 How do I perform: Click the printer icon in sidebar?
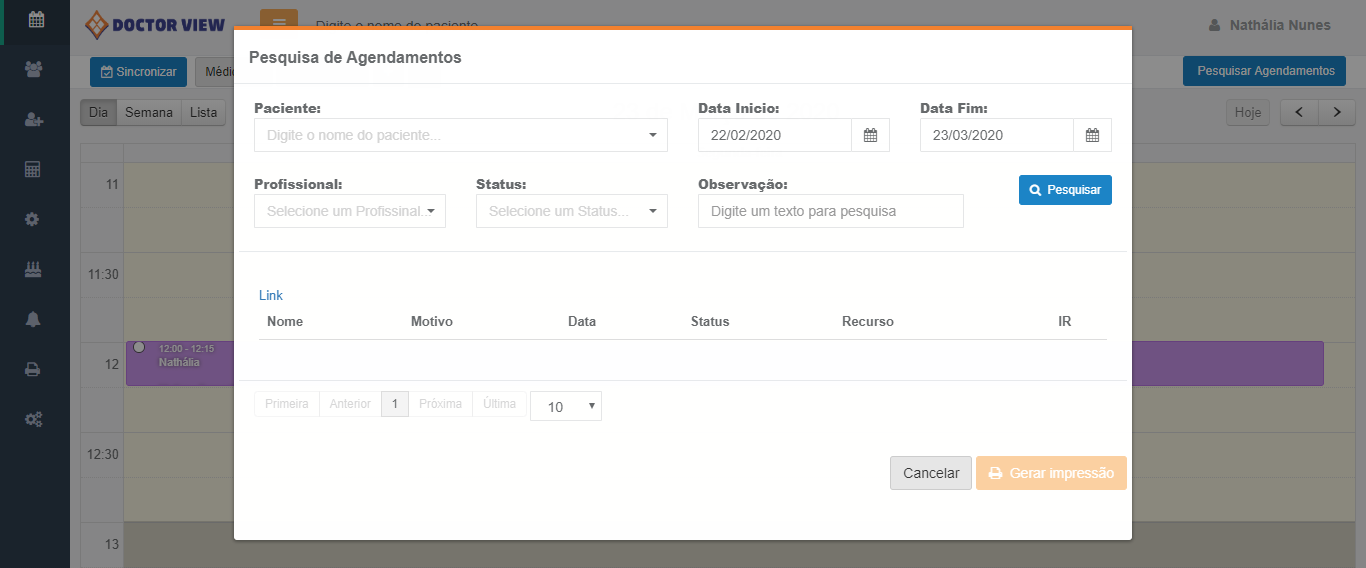pos(35,369)
